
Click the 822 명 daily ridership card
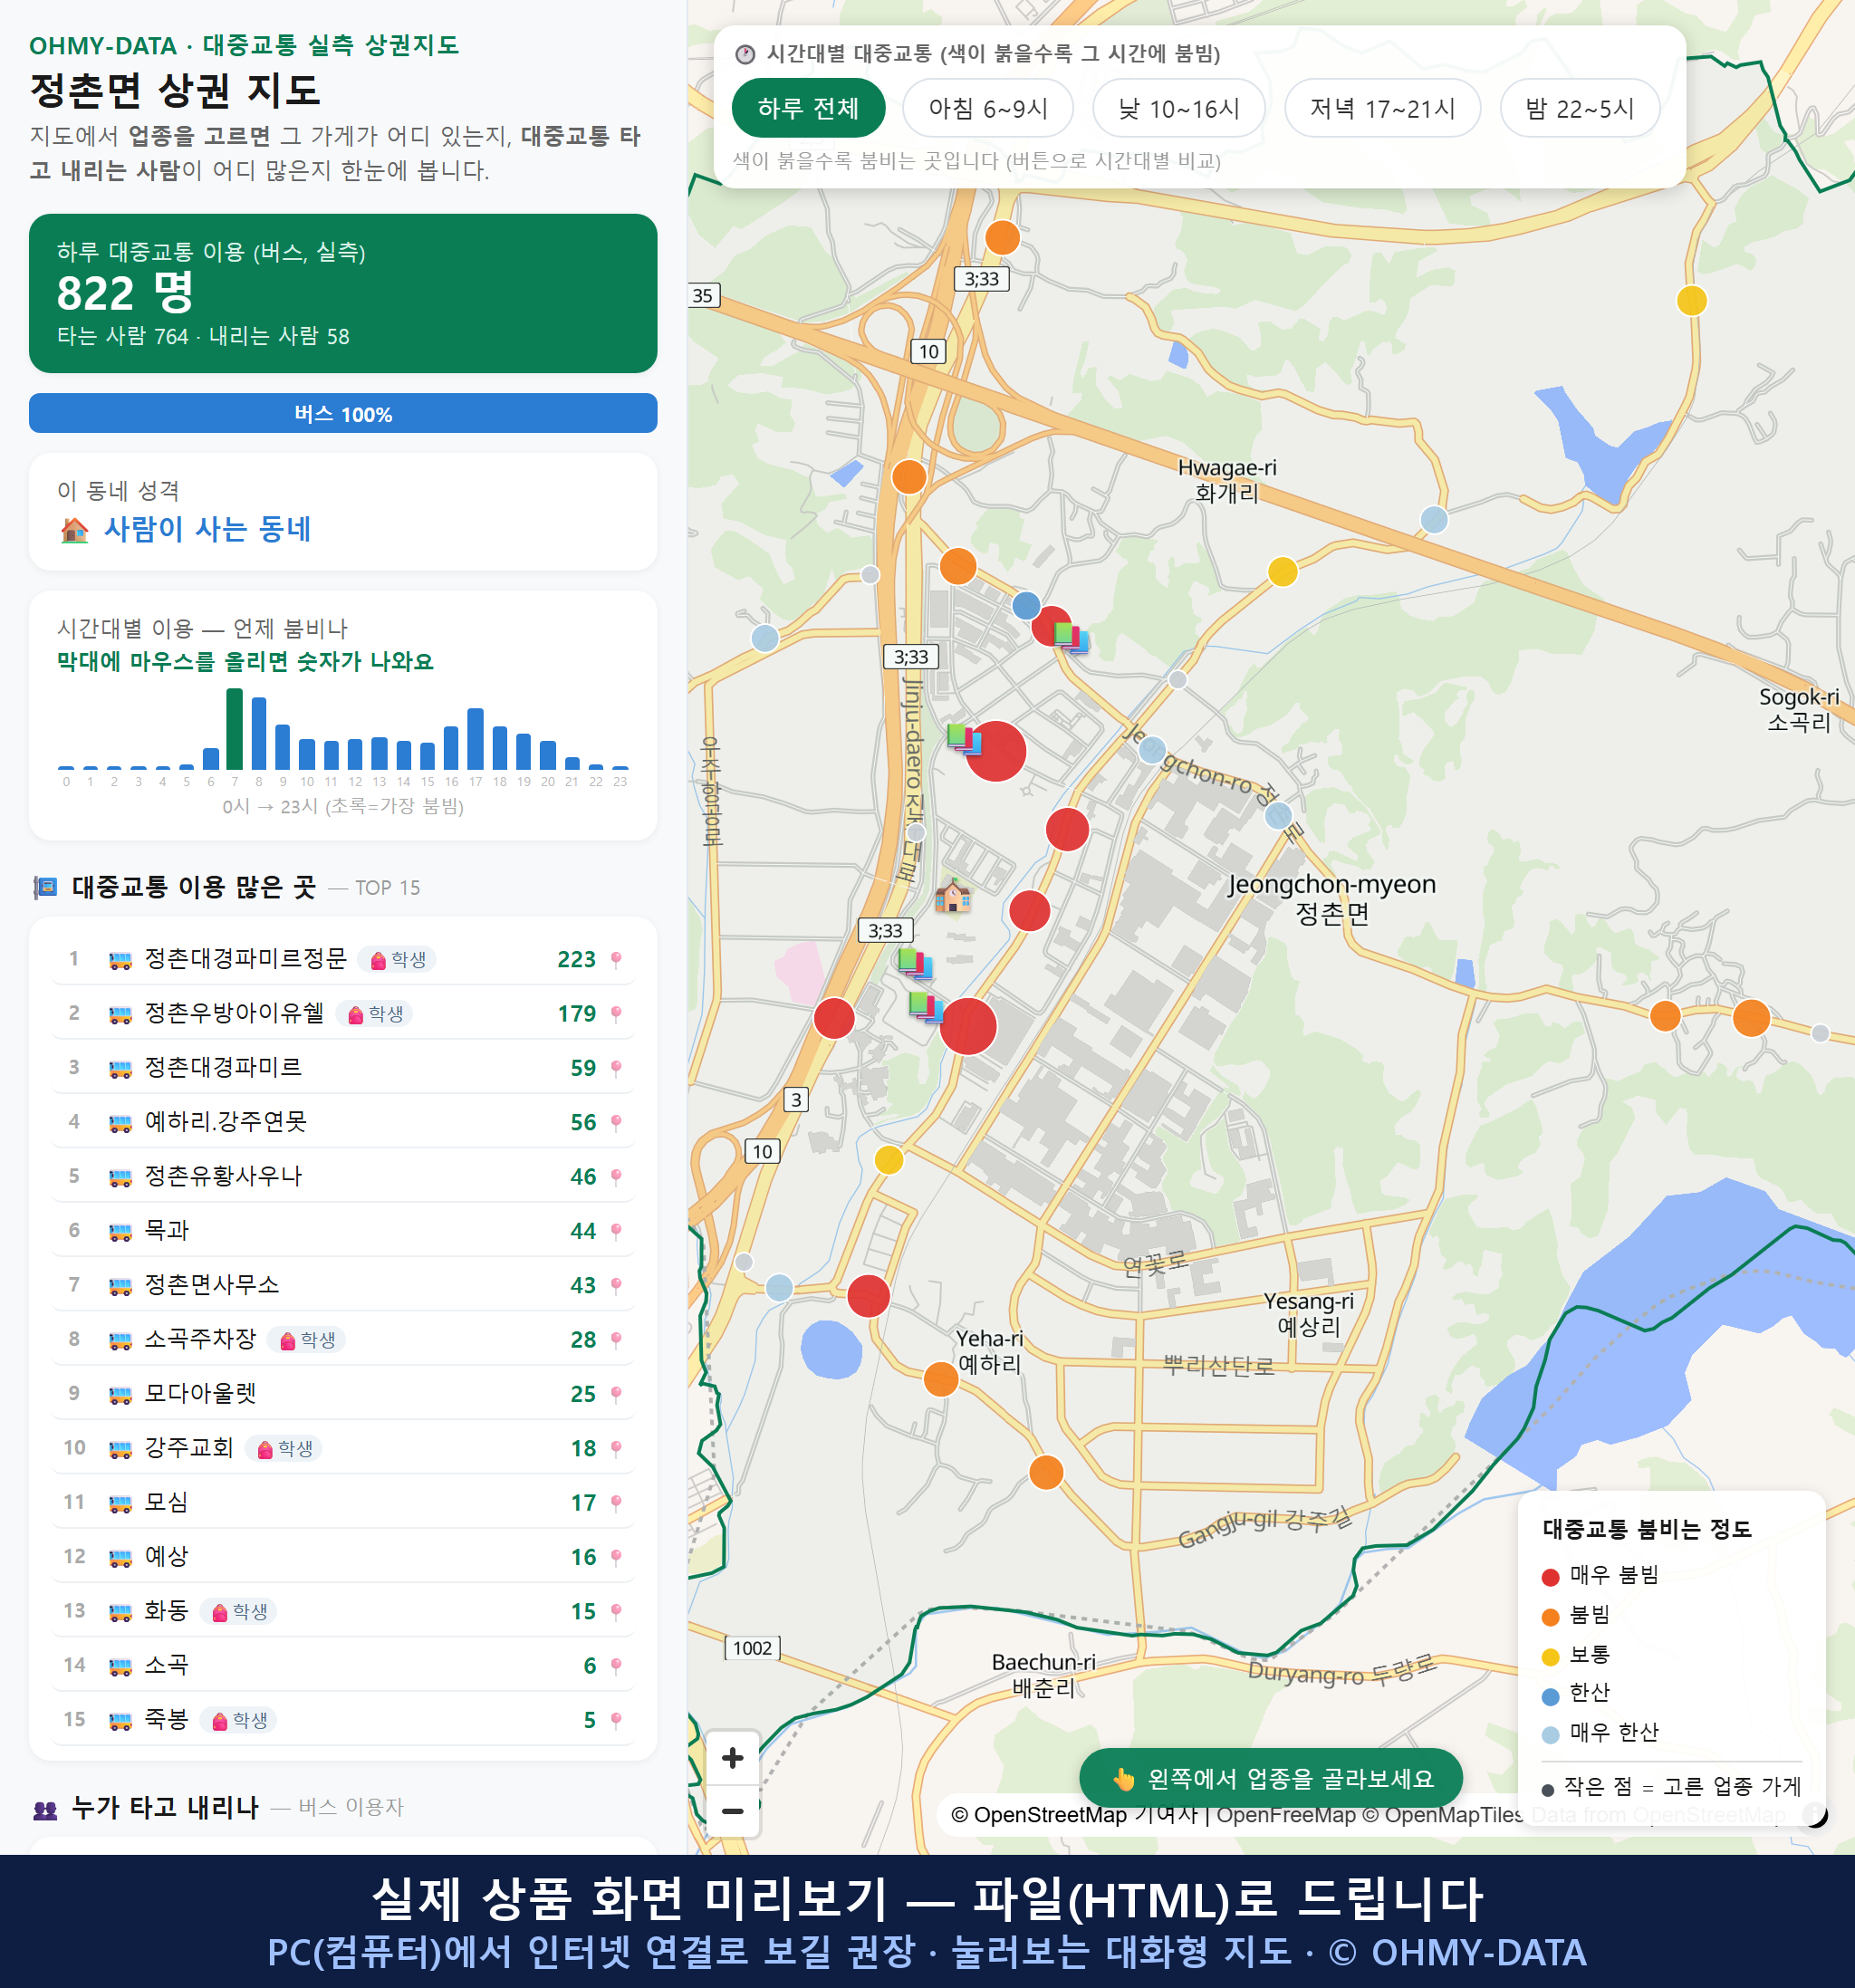(343, 293)
